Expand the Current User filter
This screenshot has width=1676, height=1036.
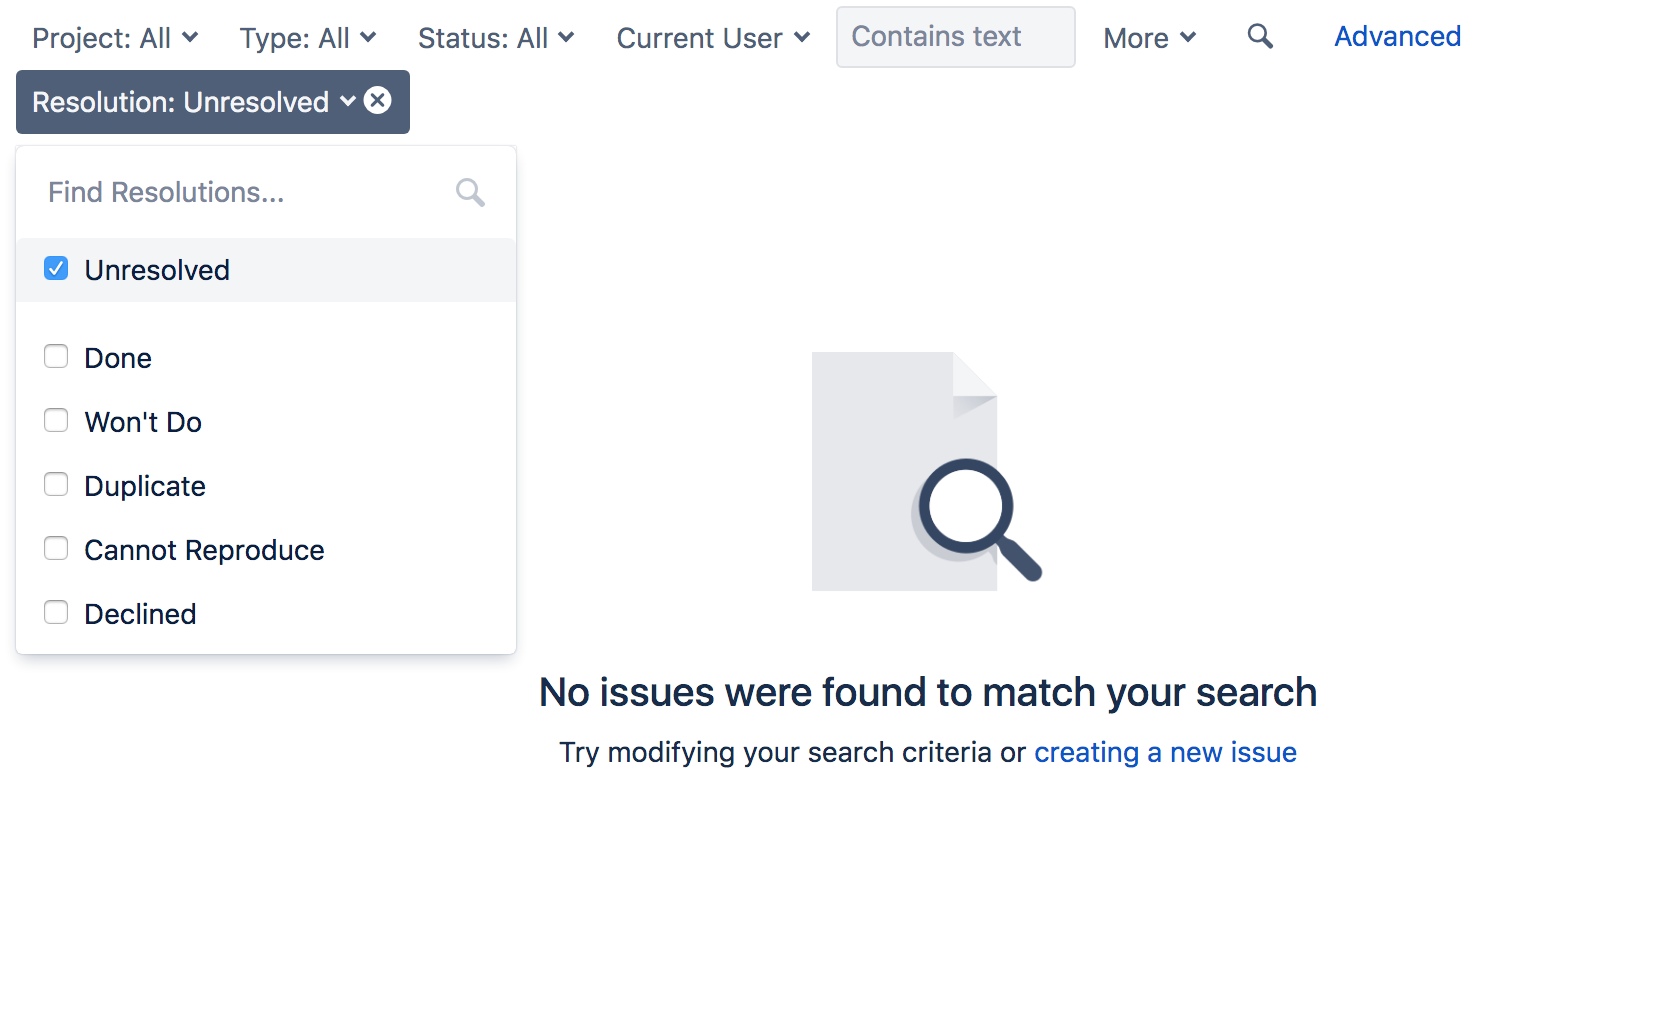[x=713, y=38]
